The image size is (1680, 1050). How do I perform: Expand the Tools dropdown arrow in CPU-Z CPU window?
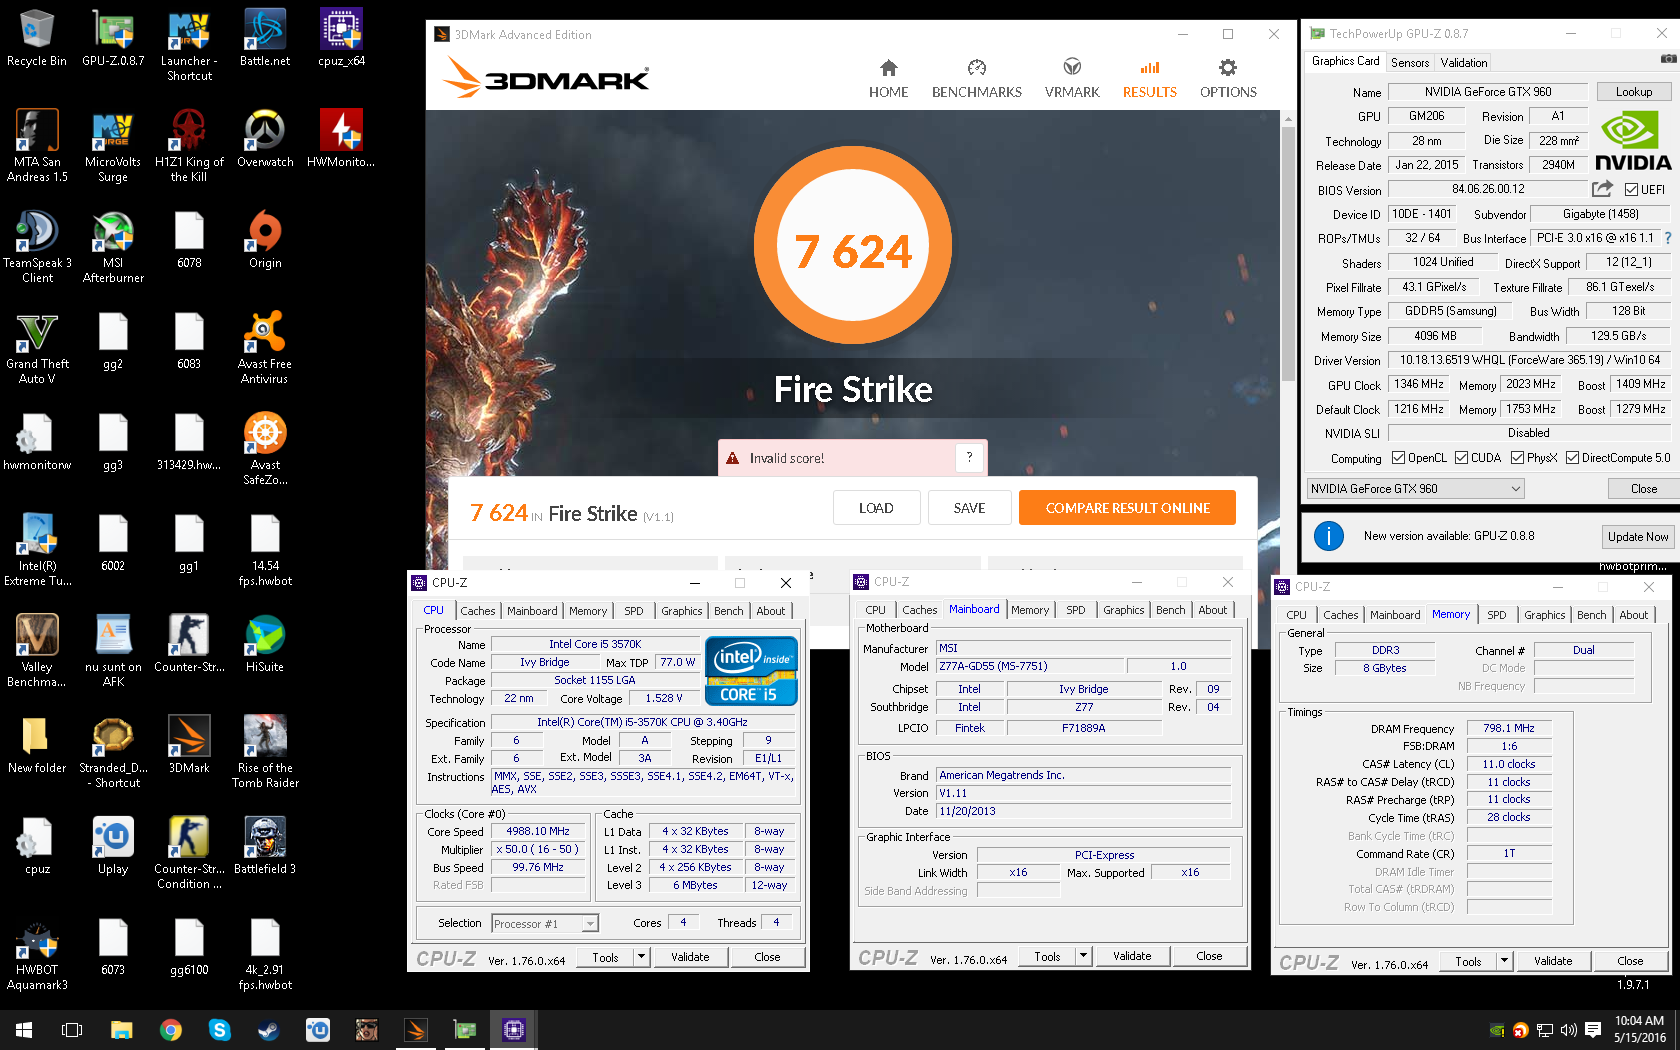(641, 957)
